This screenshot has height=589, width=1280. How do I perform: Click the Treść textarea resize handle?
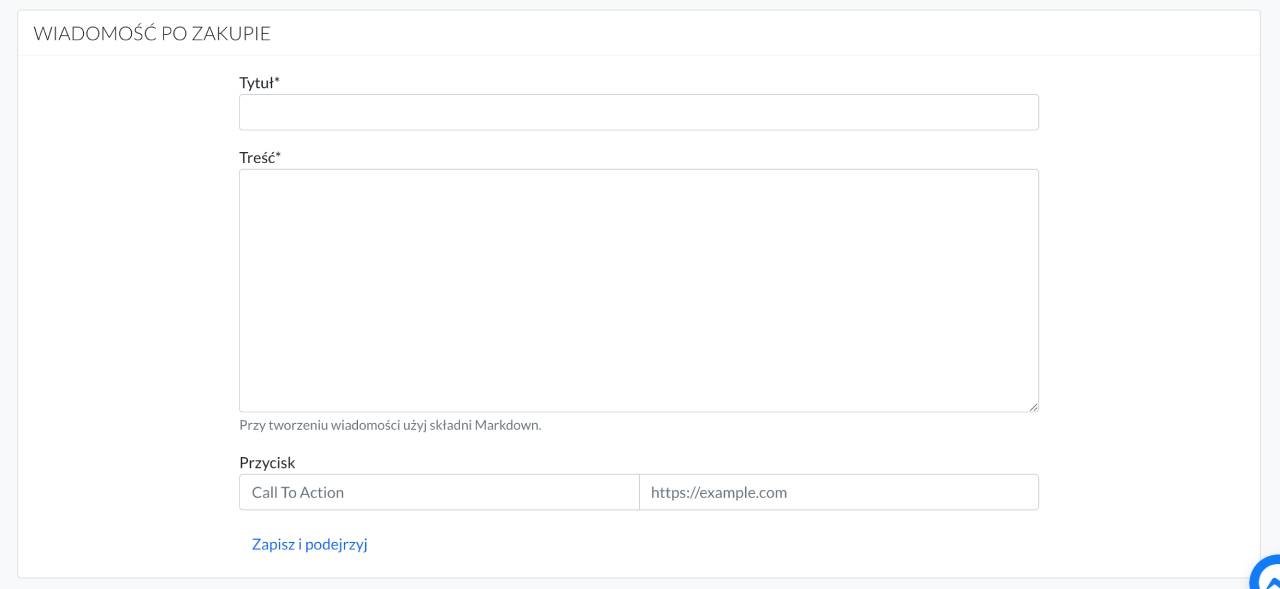tap(1033, 406)
